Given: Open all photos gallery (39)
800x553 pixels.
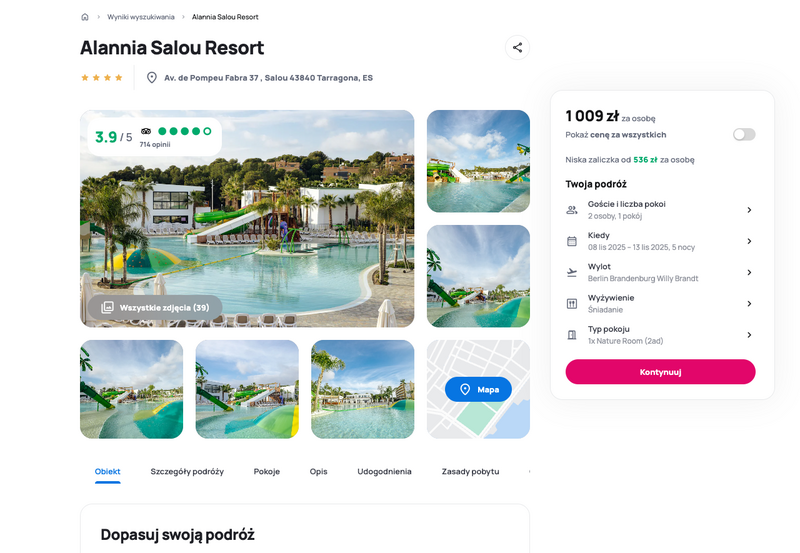Looking at the screenshot, I should tap(155, 308).
